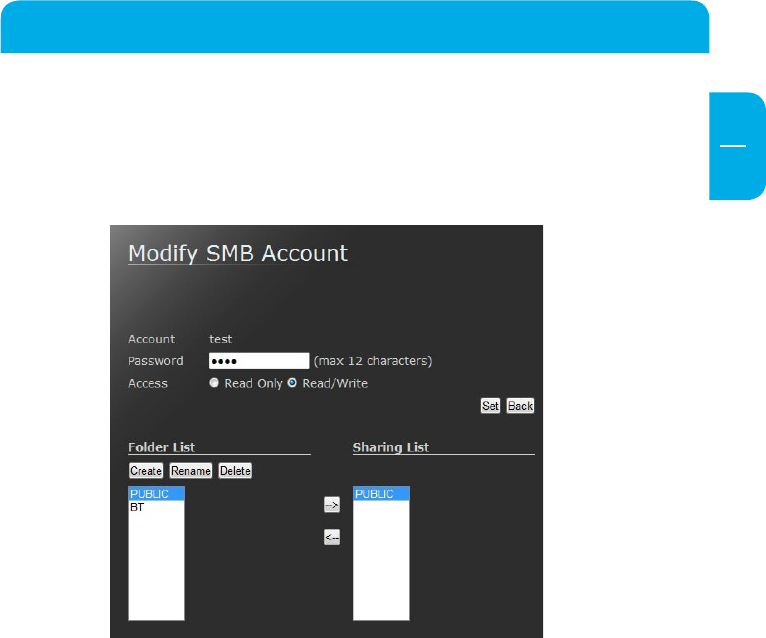
Task: Rename the selected folder
Action: click(x=191, y=471)
